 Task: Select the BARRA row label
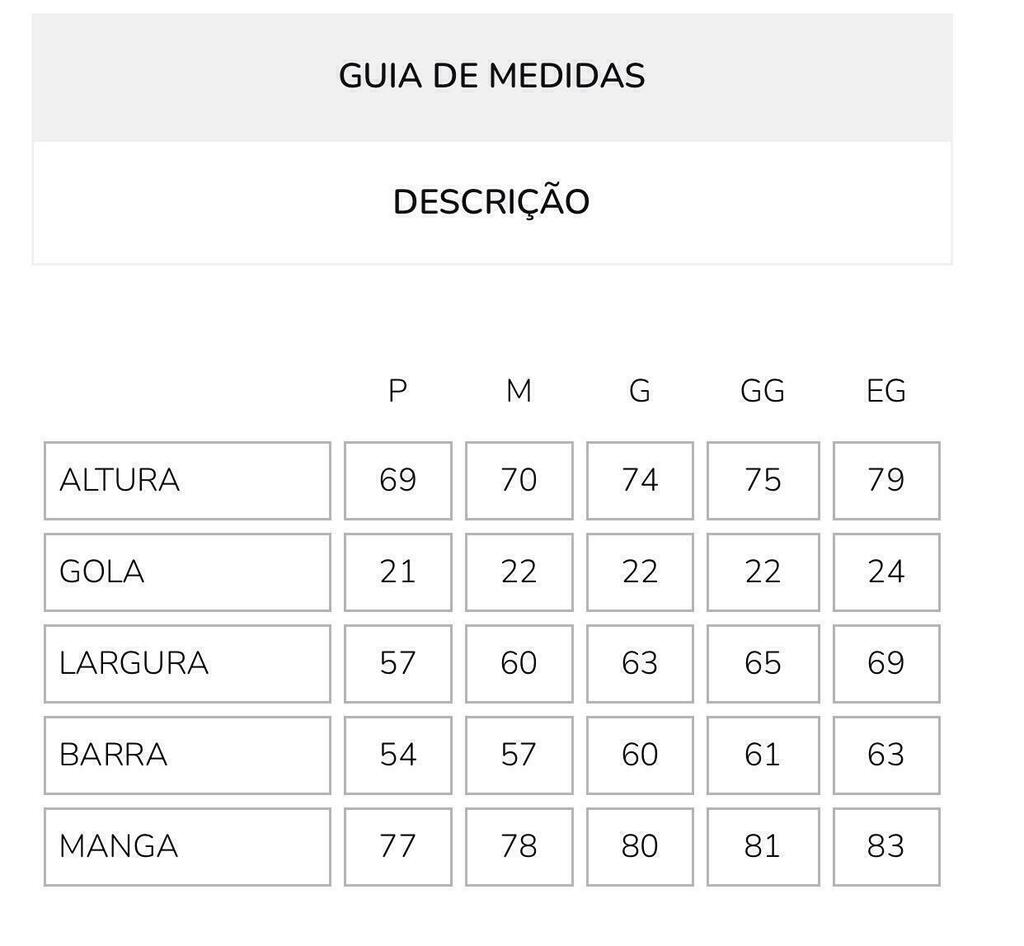187,755
